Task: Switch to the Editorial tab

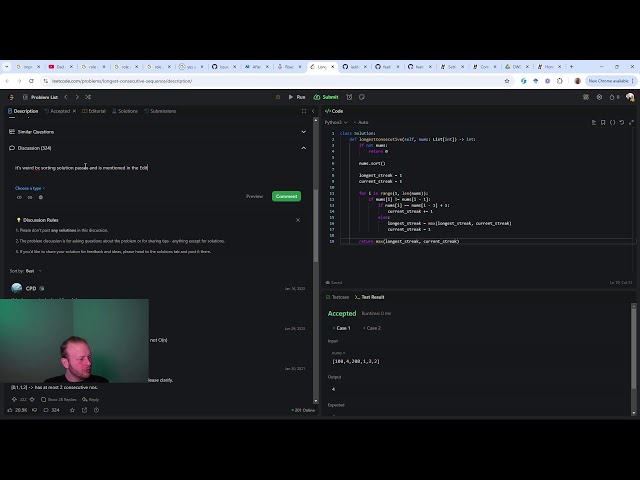Action: (x=94, y=111)
